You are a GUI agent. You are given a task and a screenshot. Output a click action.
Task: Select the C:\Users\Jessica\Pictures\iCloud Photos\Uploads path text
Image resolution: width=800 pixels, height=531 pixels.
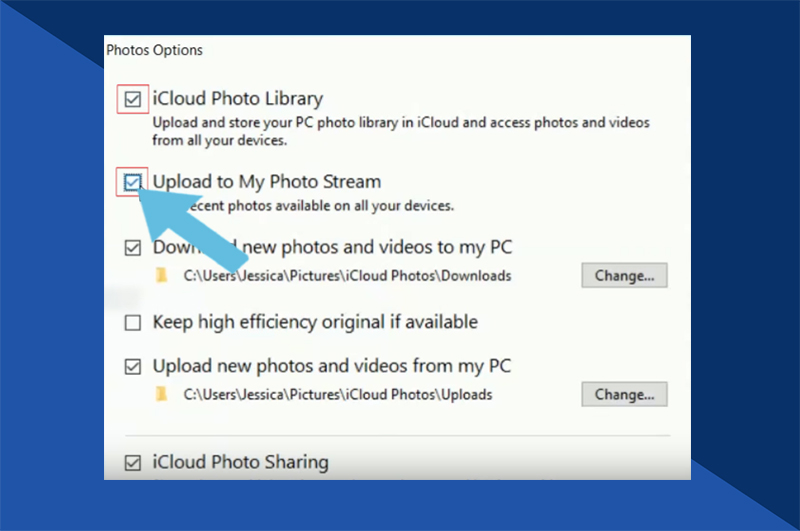338,394
